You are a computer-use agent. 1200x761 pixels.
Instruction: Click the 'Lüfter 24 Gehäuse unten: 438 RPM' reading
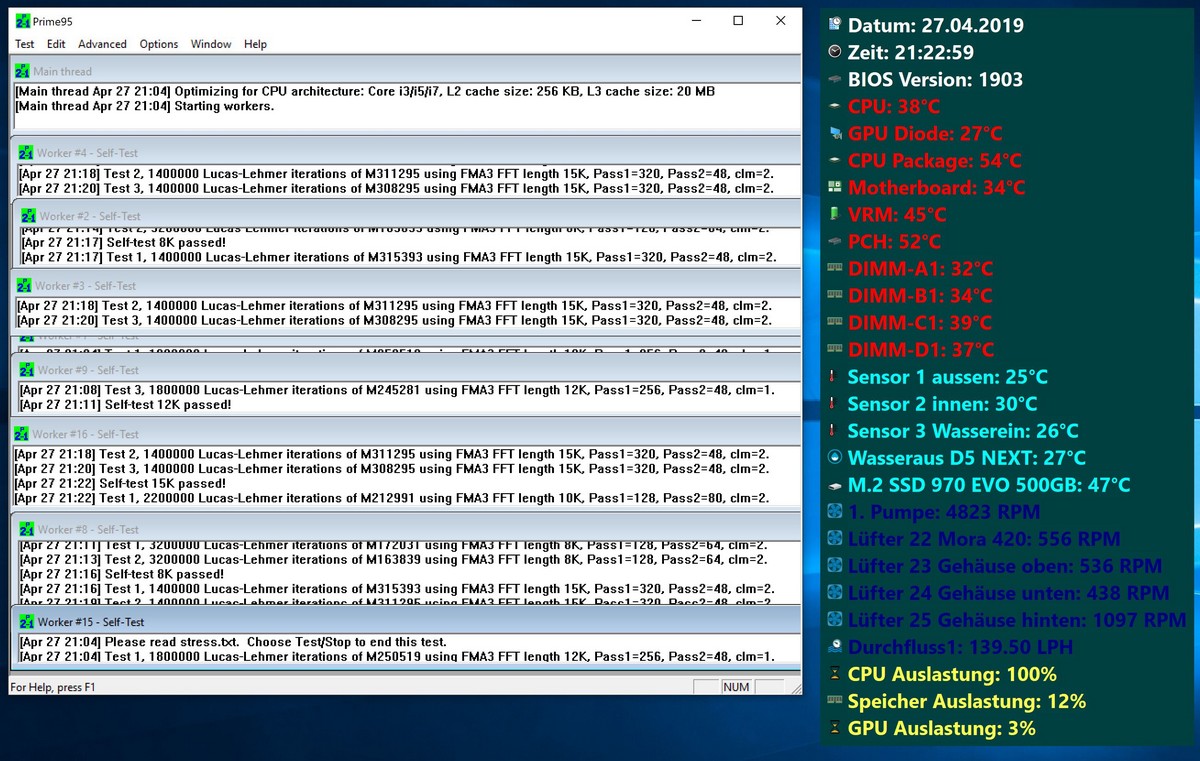1009,592
